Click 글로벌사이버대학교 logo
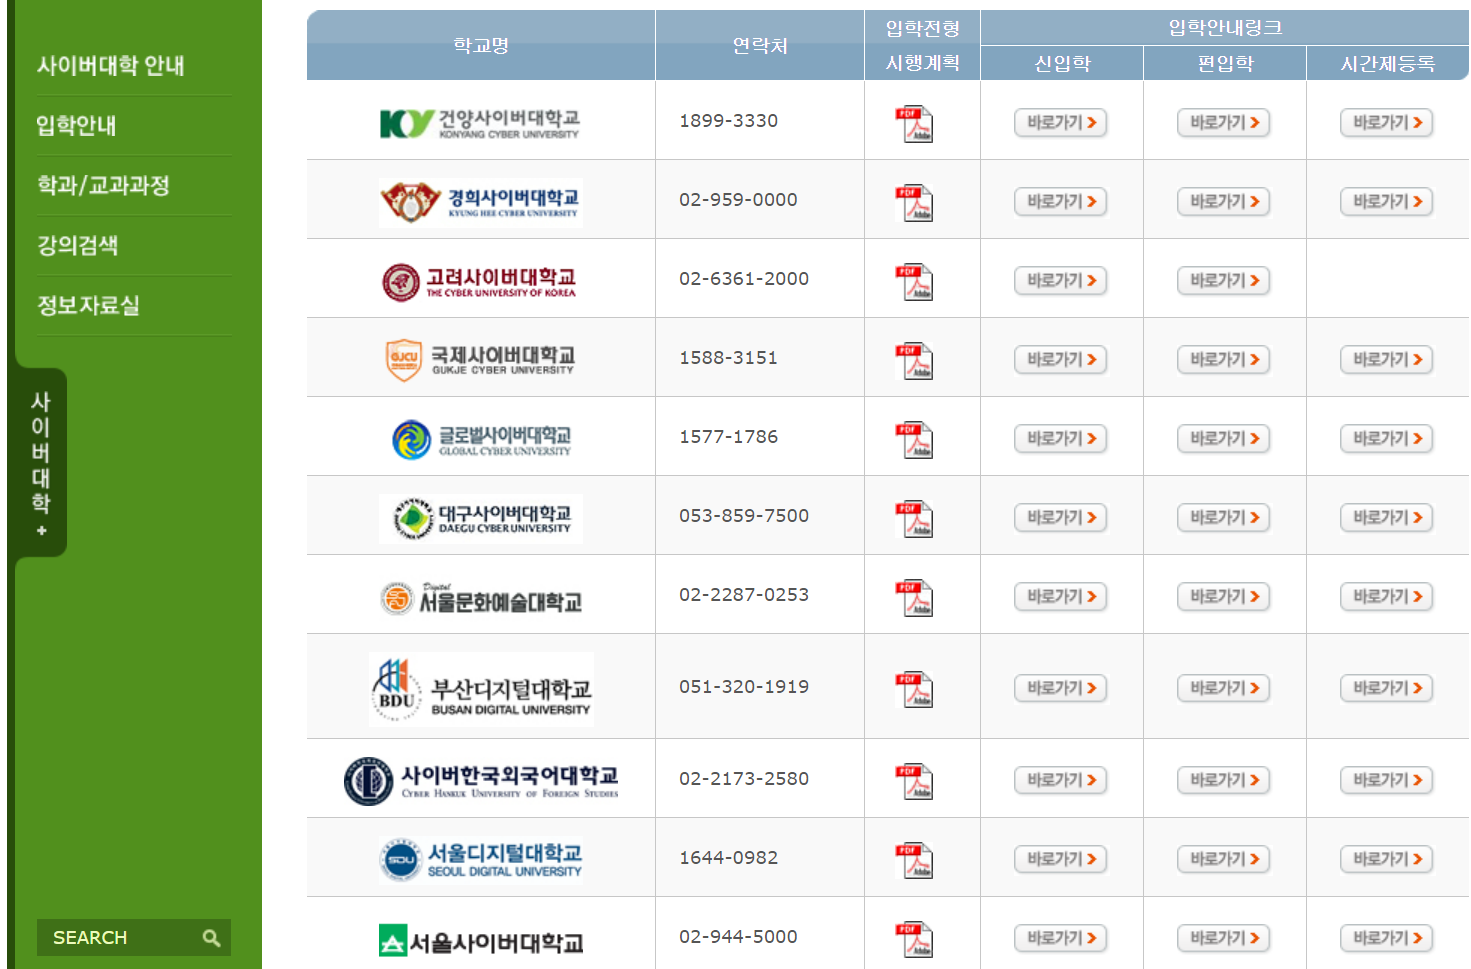 pyautogui.click(x=481, y=439)
